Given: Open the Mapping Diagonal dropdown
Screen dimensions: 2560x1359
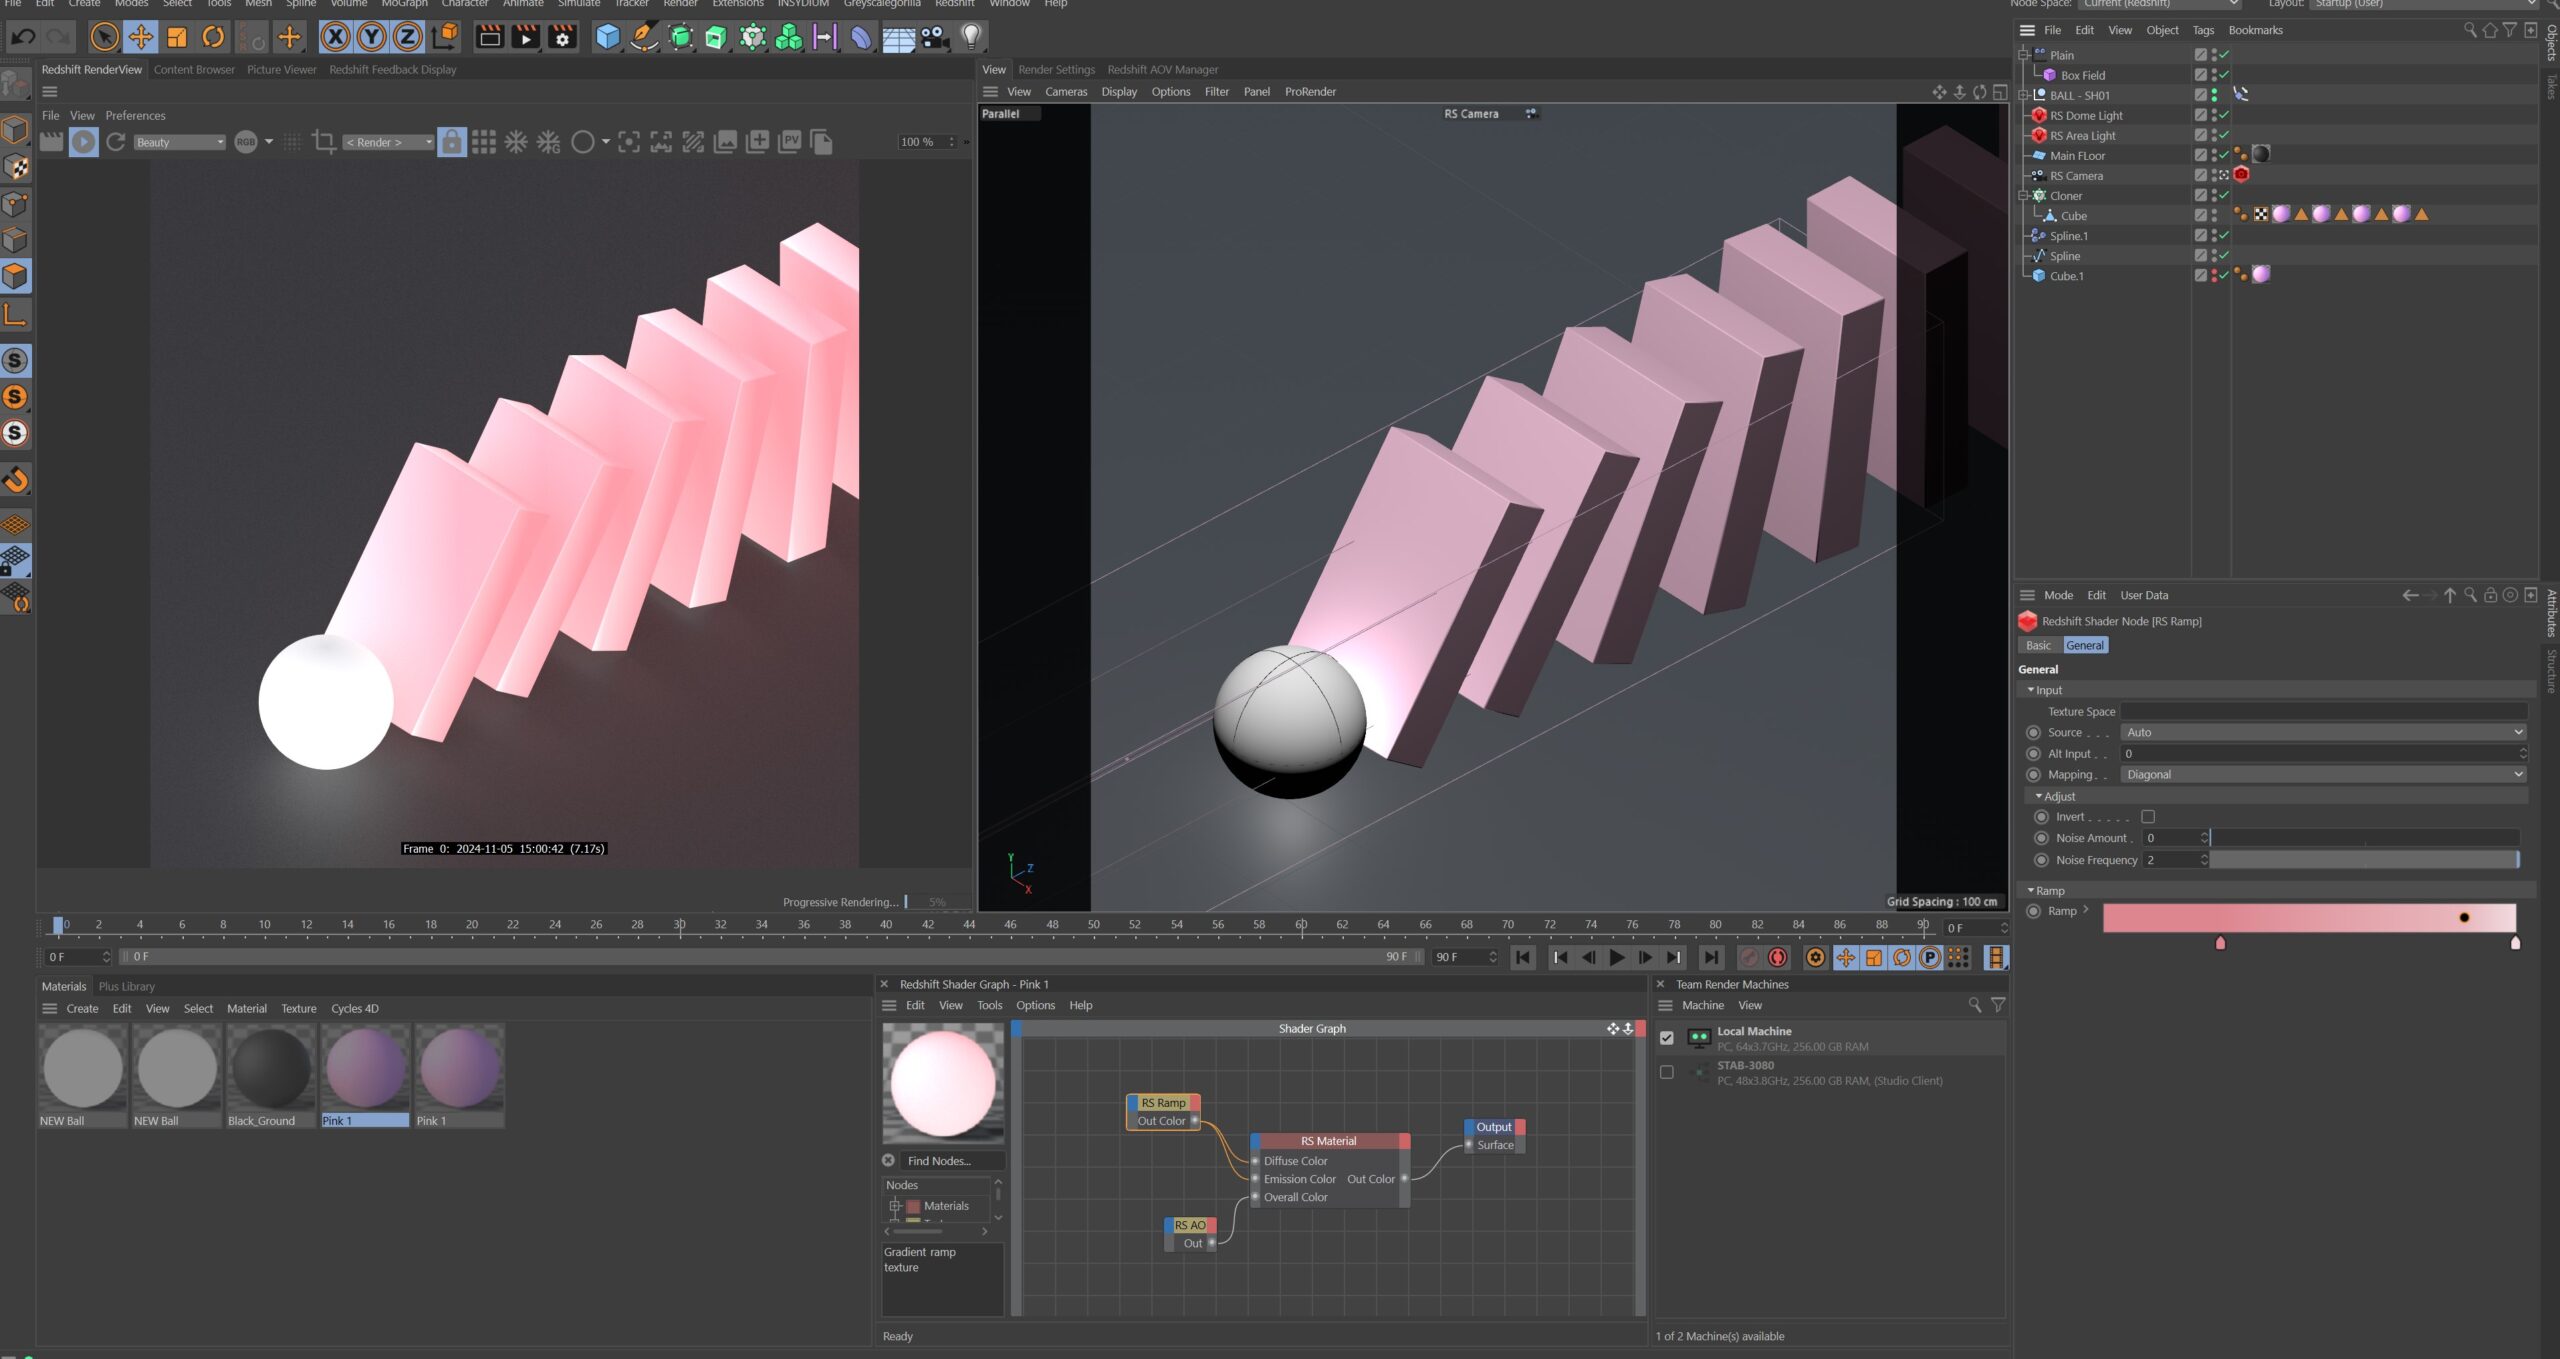Looking at the screenshot, I should coord(2322,774).
